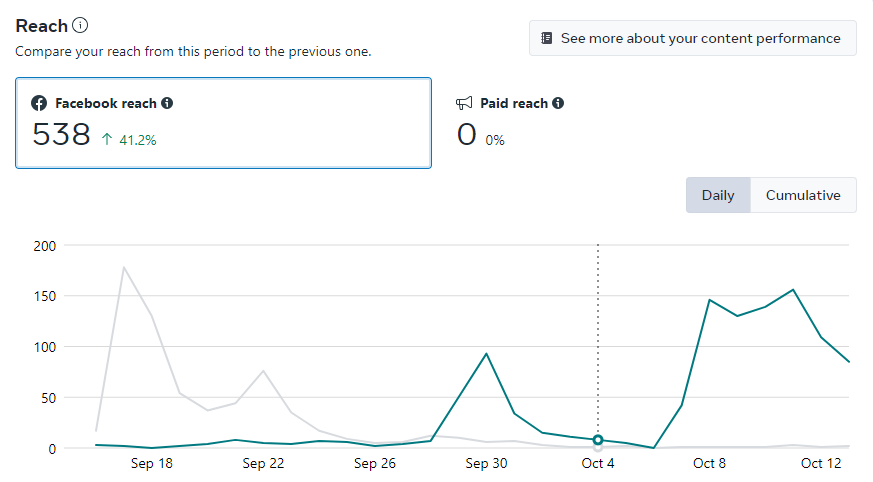The image size is (873, 482).
Task: Select the Facebook reach card
Action: pos(223,123)
